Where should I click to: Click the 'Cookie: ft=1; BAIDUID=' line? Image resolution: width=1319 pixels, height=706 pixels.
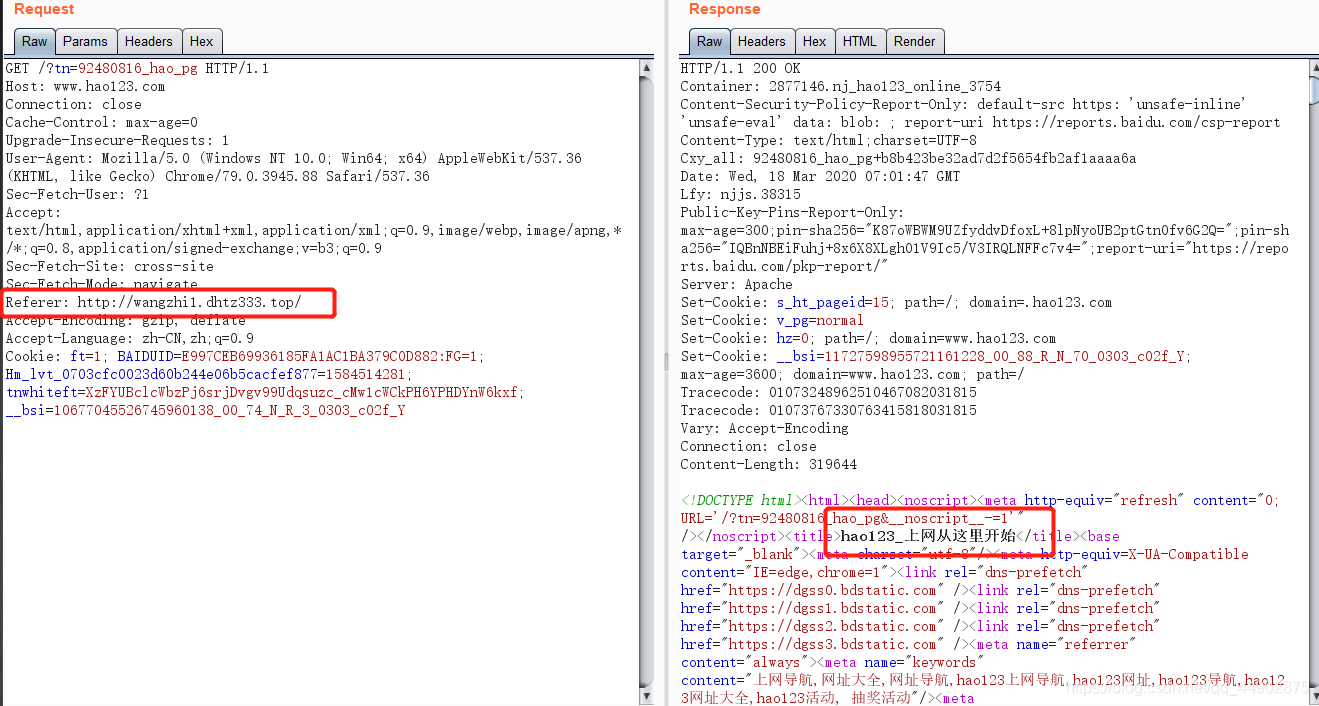tap(245, 356)
